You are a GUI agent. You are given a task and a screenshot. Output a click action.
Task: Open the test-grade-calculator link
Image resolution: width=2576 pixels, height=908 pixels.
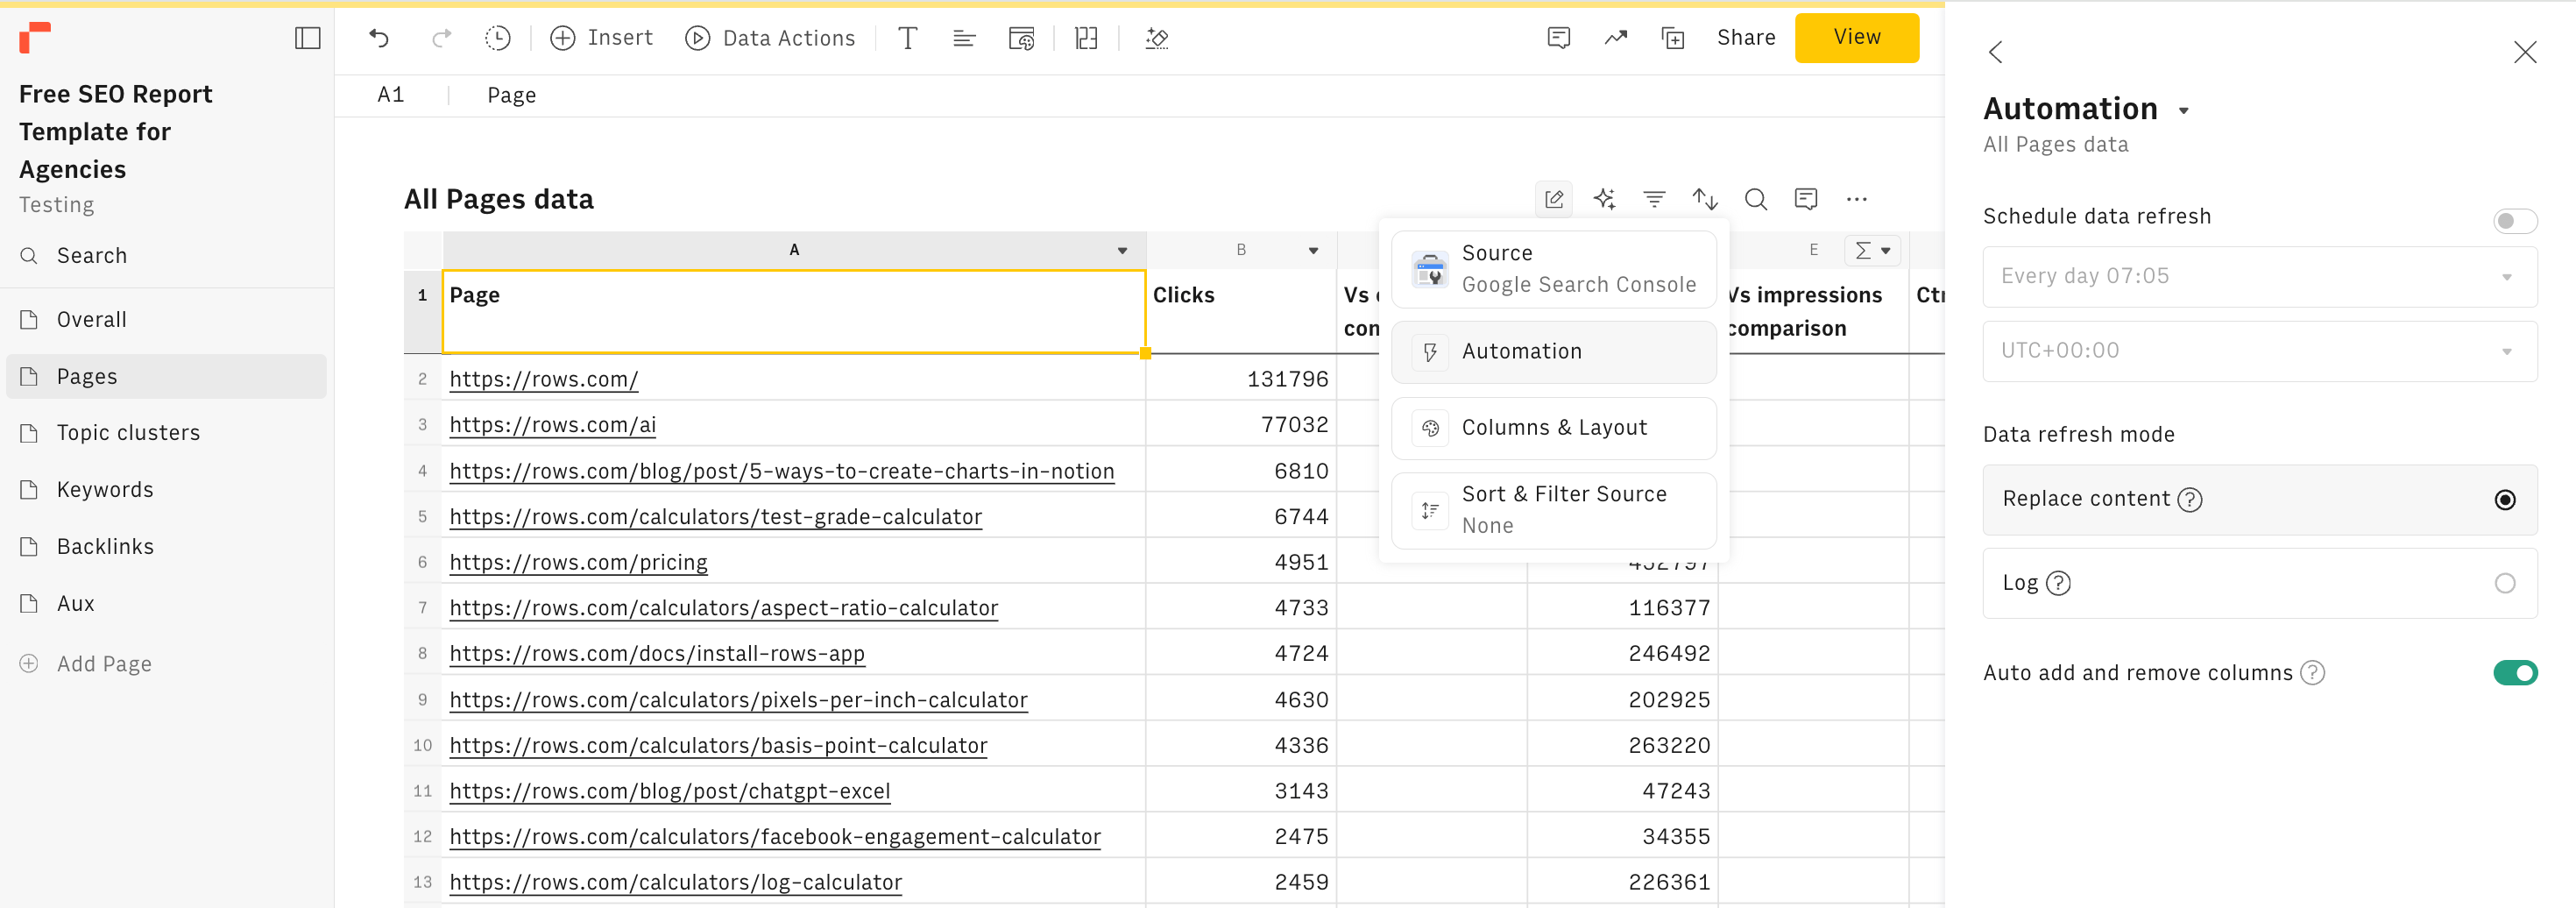tap(715, 517)
